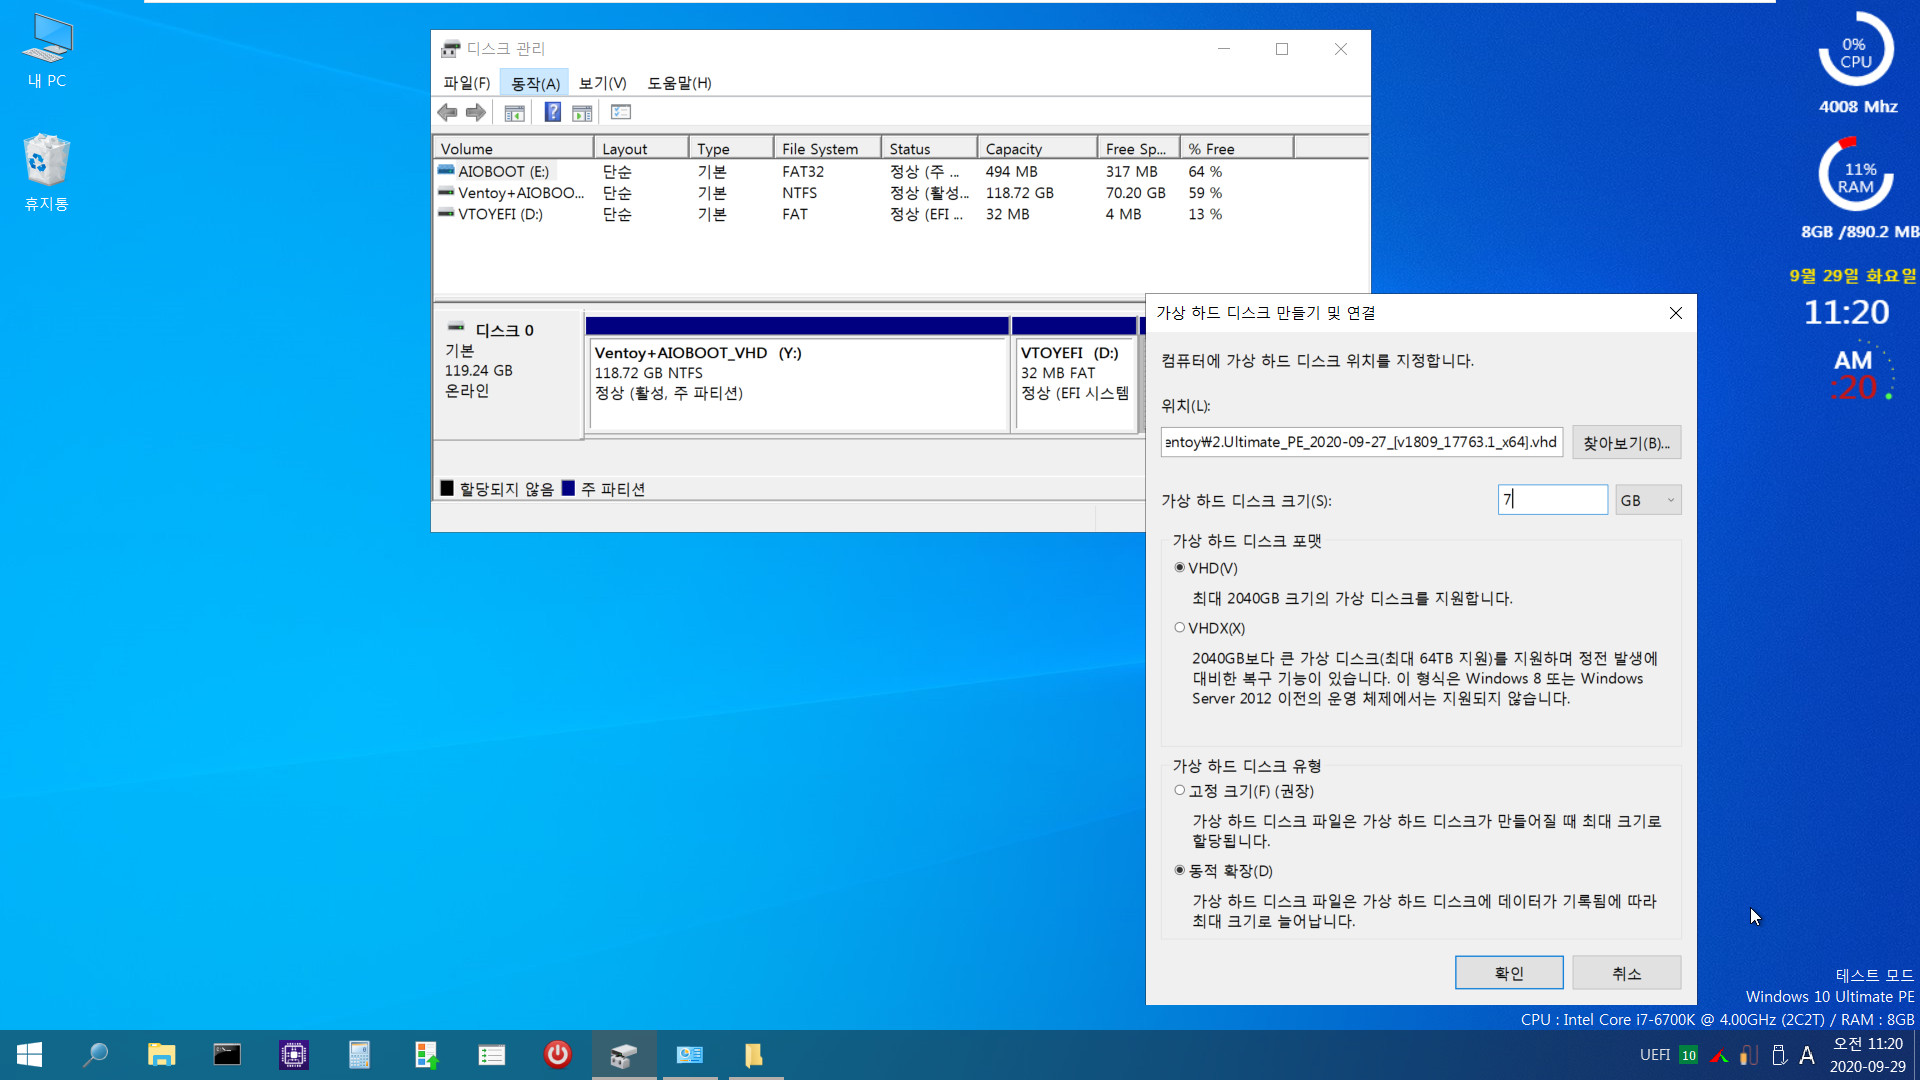Click the Back arrow in Disk Management toolbar
The height and width of the screenshot is (1080, 1920).
click(447, 113)
